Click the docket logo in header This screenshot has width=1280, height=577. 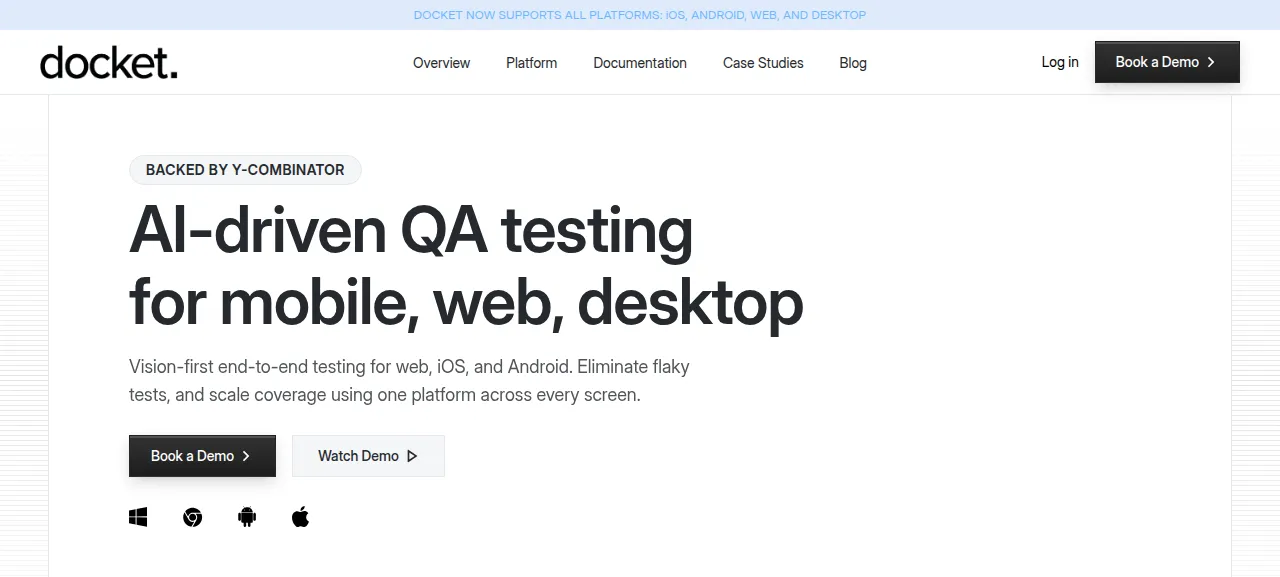click(x=109, y=62)
